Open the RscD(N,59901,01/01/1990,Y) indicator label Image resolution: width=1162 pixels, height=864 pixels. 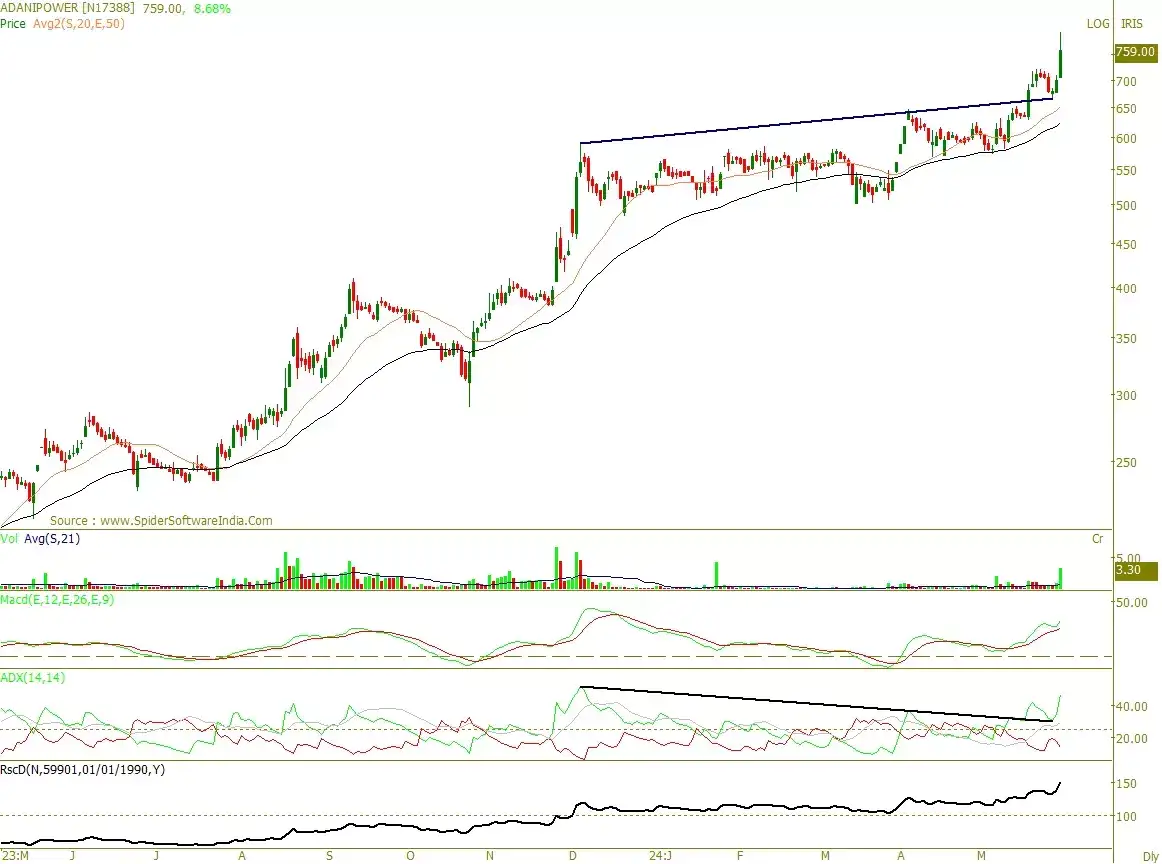[82, 770]
